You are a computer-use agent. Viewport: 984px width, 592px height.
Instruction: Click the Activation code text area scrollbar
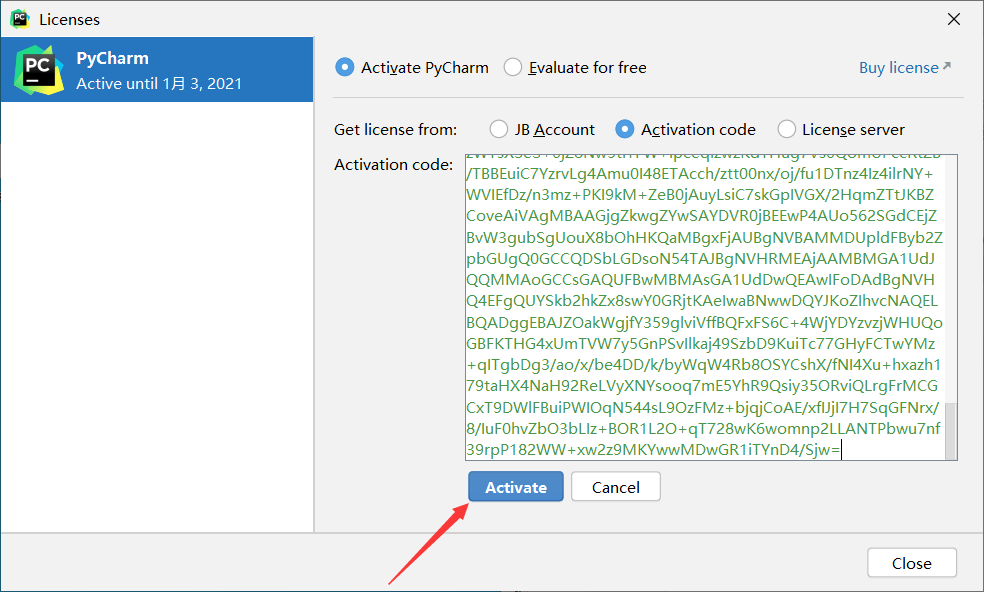click(x=951, y=431)
